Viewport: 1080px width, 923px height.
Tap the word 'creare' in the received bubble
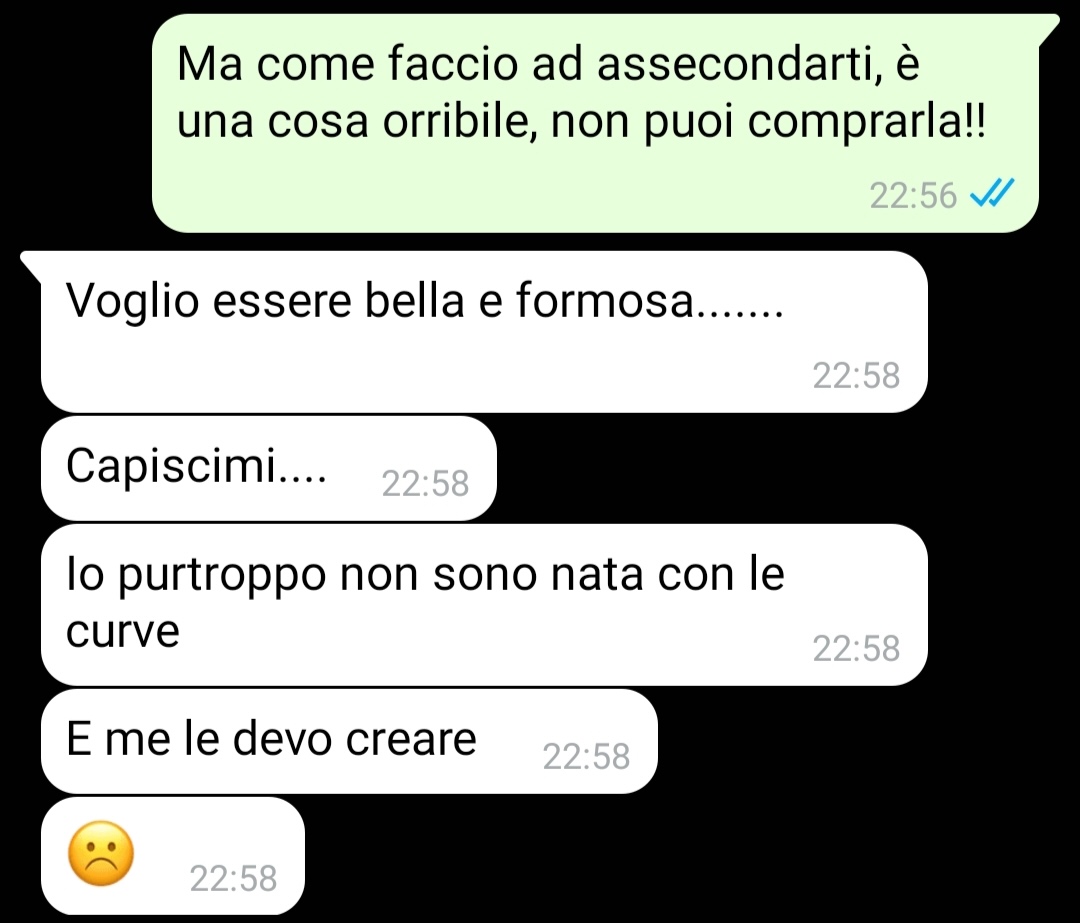pos(411,740)
